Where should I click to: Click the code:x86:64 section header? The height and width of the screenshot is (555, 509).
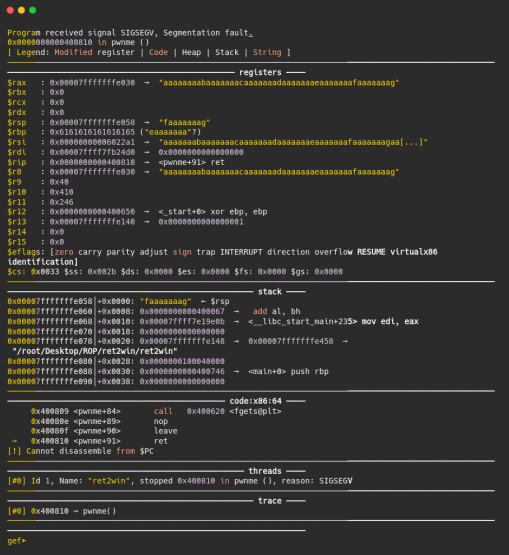(x=256, y=401)
